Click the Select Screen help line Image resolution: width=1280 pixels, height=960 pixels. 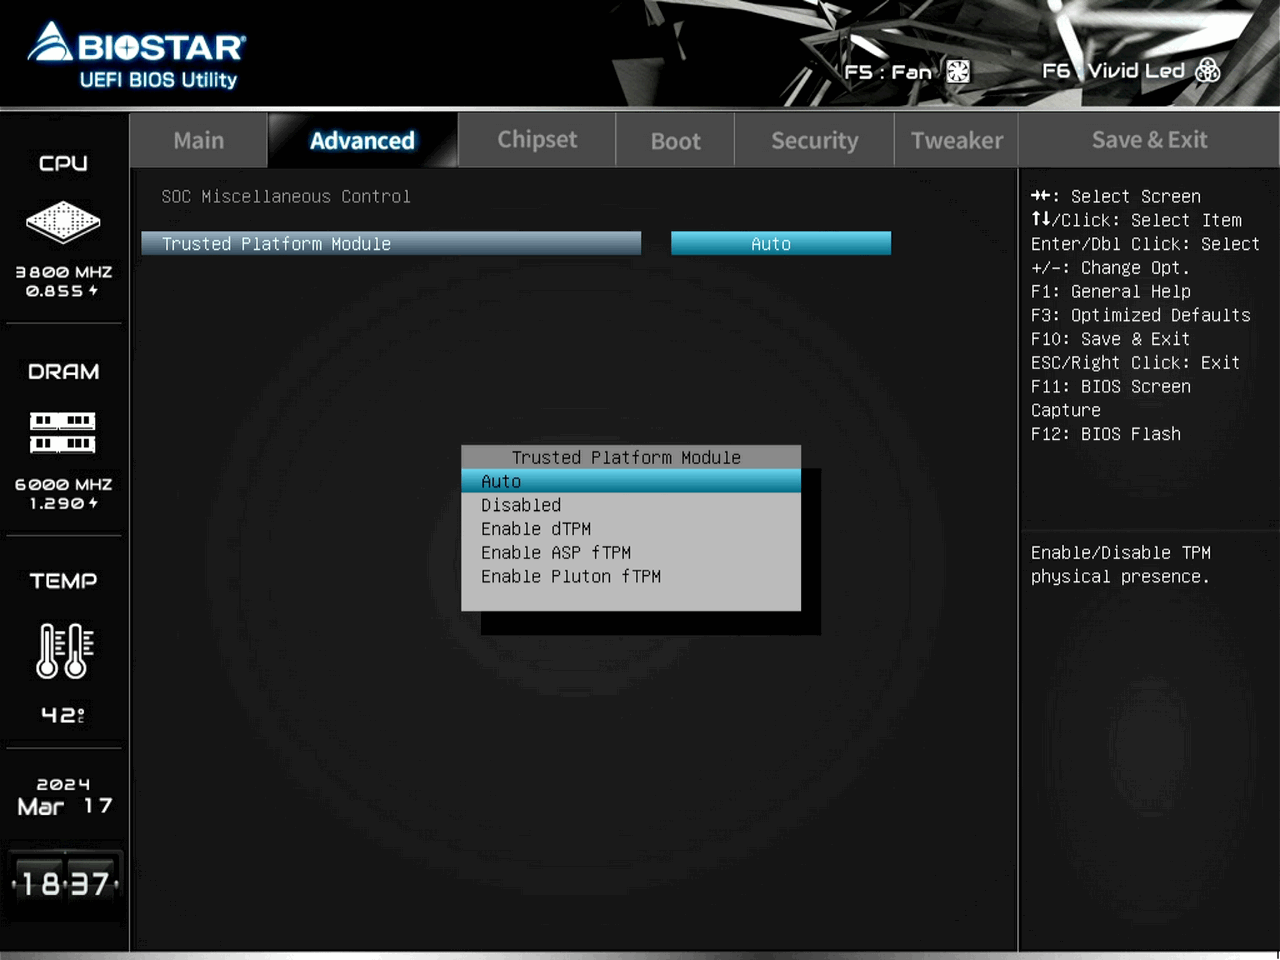click(x=1116, y=197)
